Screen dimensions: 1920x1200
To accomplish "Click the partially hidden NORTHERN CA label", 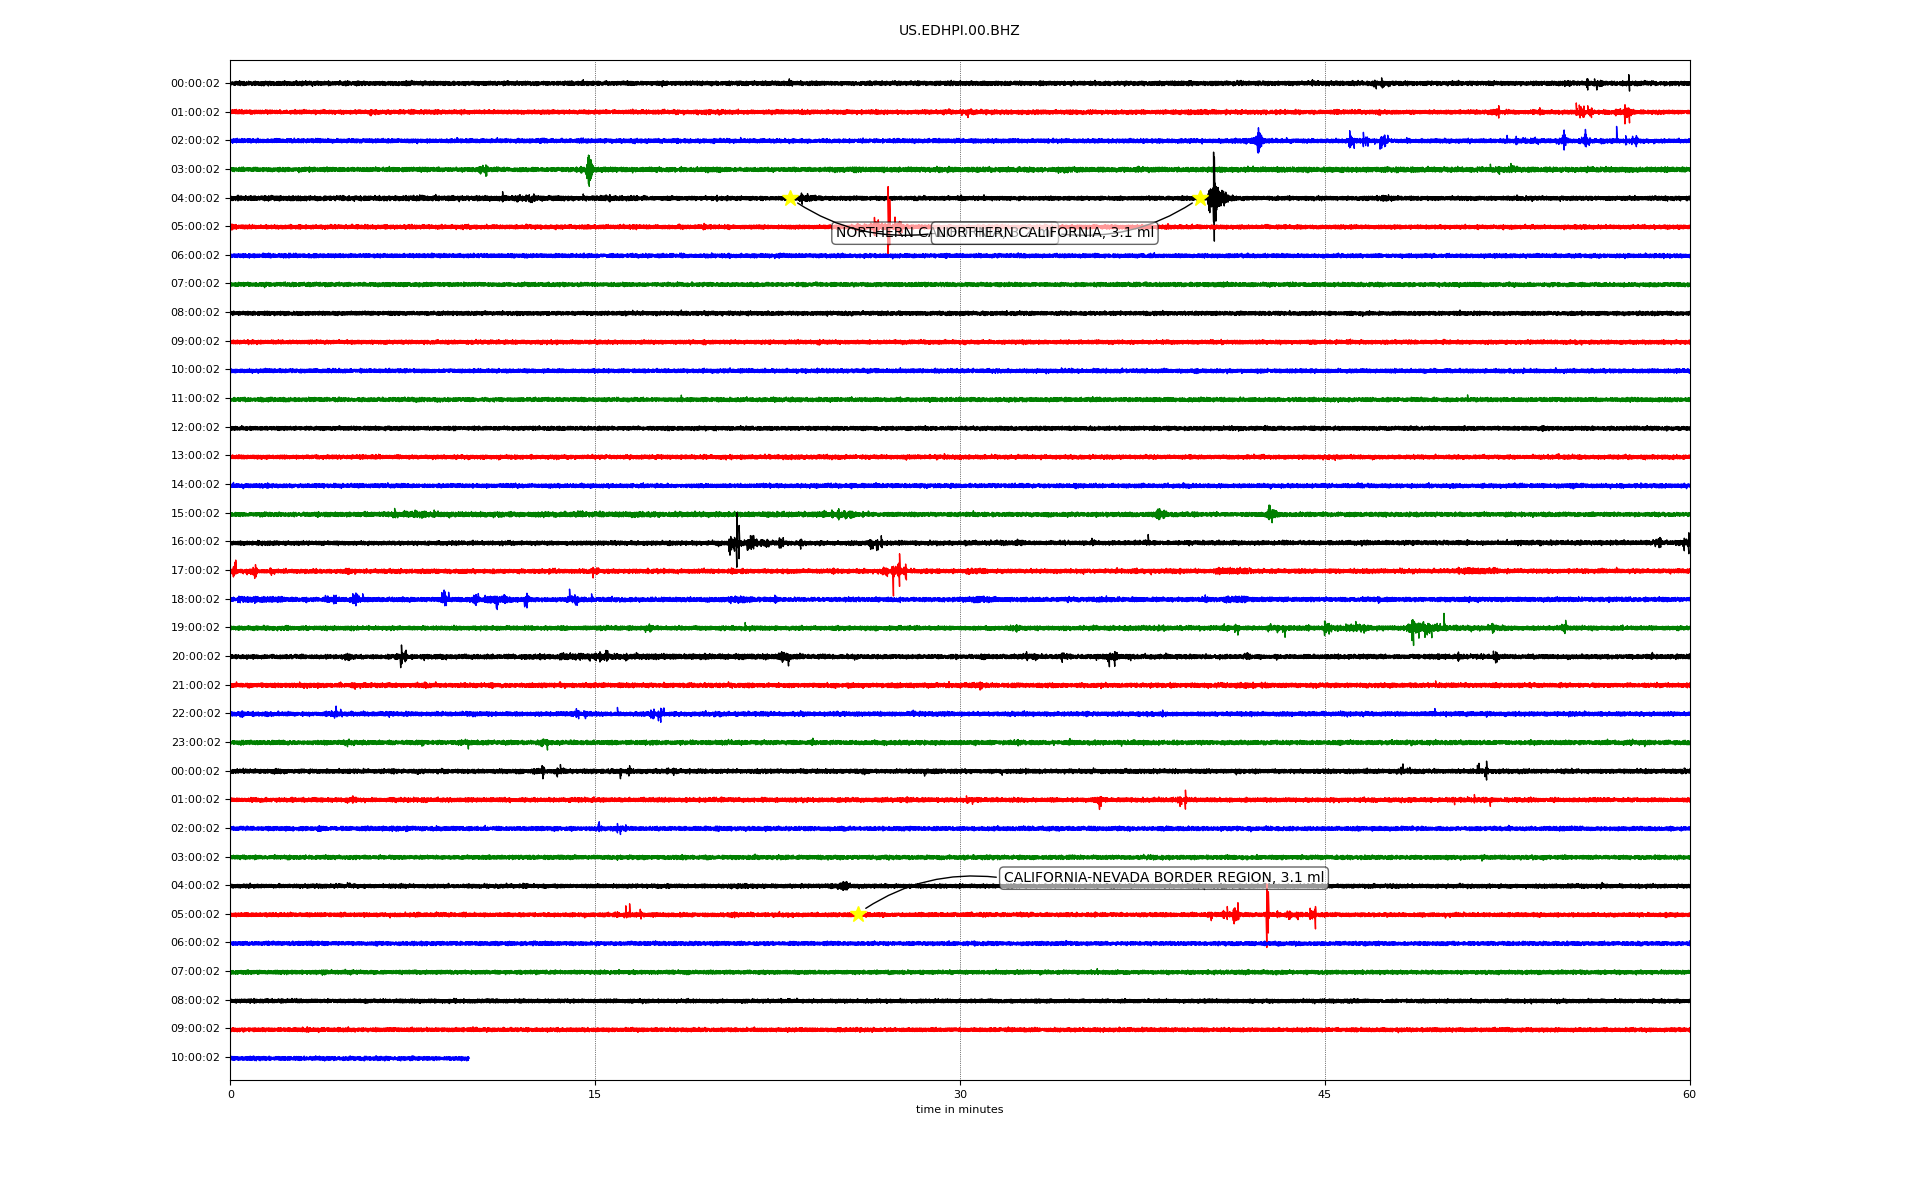I will (x=881, y=233).
